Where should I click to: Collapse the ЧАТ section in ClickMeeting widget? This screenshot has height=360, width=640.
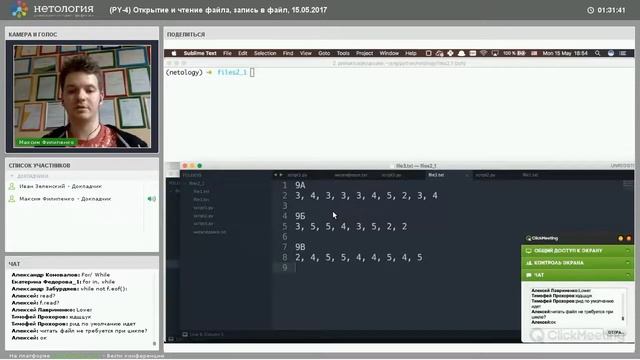577,275
